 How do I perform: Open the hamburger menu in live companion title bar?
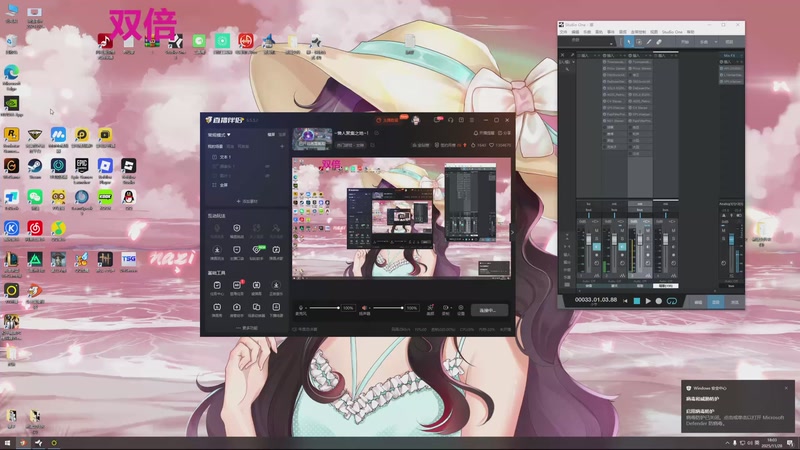[472, 120]
